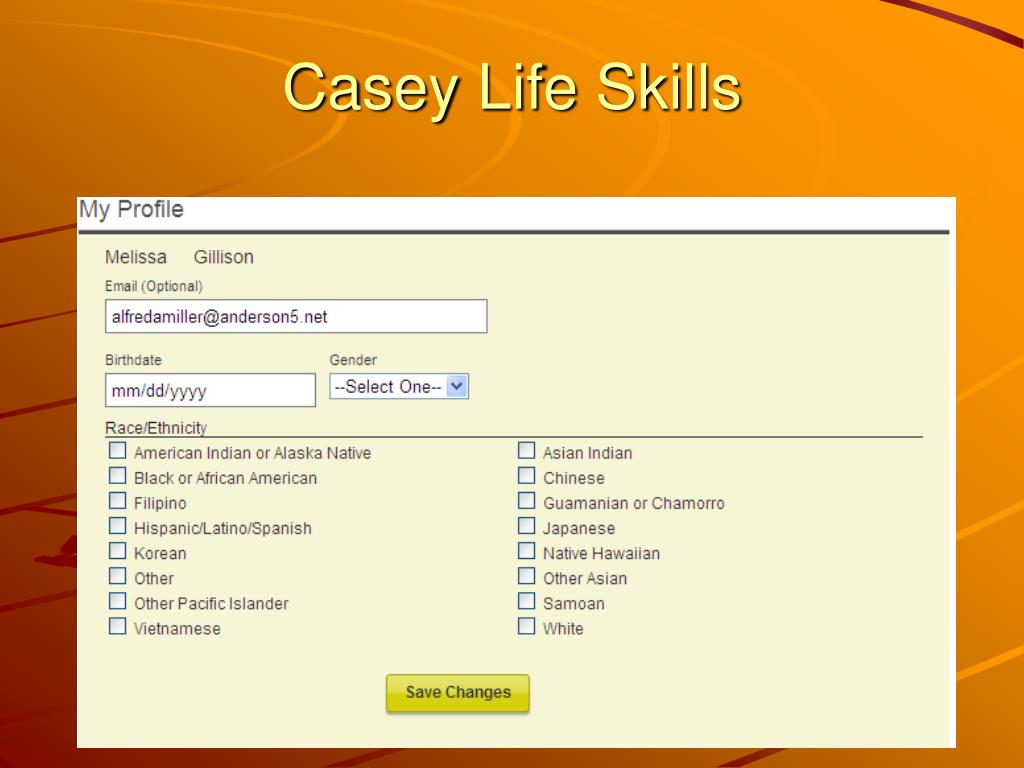Check the Other Pacific Islander box
Screen dimensions: 1024x768
pos(118,601)
